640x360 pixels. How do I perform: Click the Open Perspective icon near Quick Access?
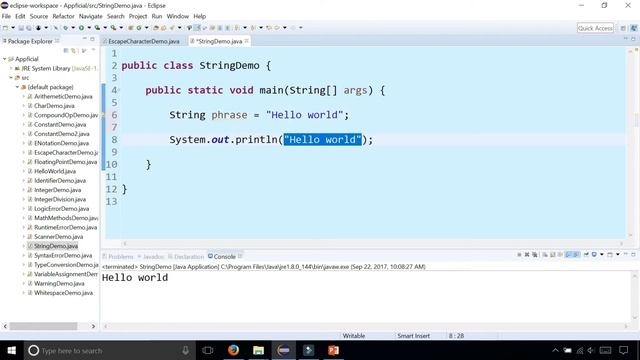(x=623, y=28)
